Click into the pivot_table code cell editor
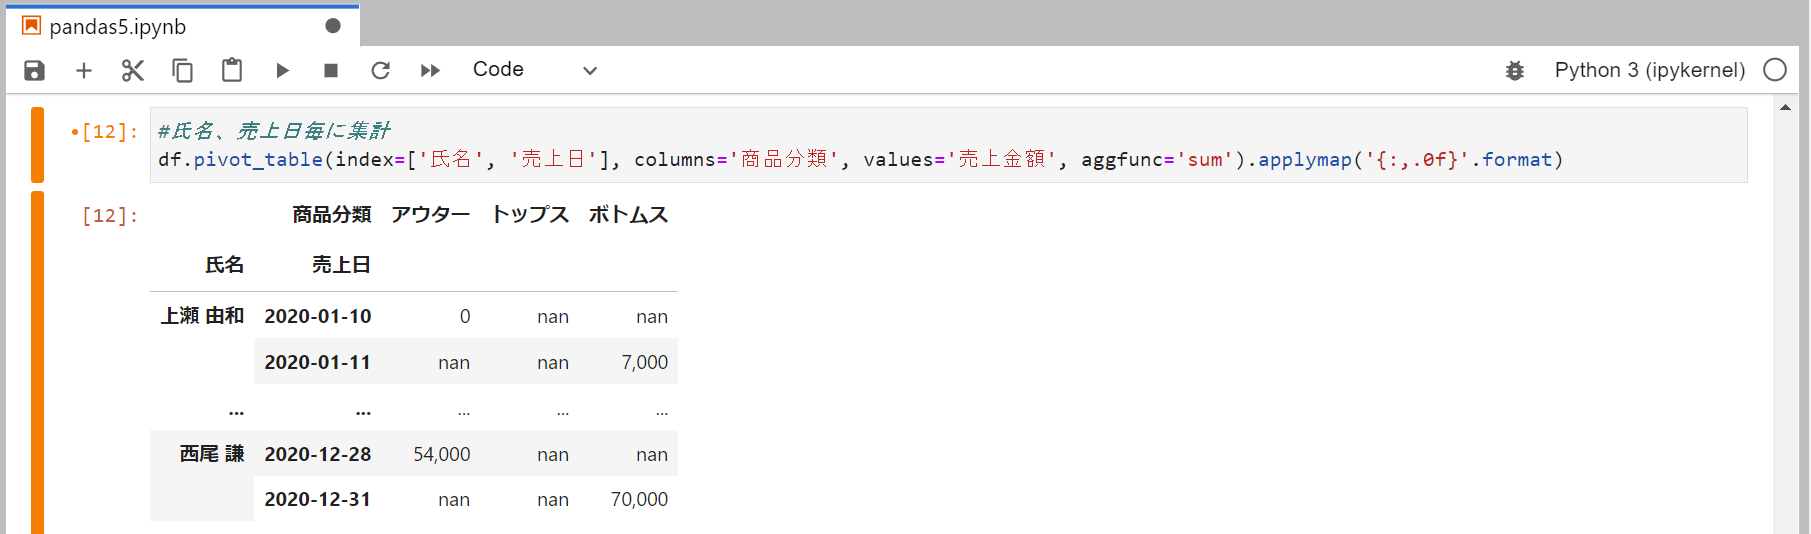Image resolution: width=1811 pixels, height=534 pixels. [x=948, y=145]
